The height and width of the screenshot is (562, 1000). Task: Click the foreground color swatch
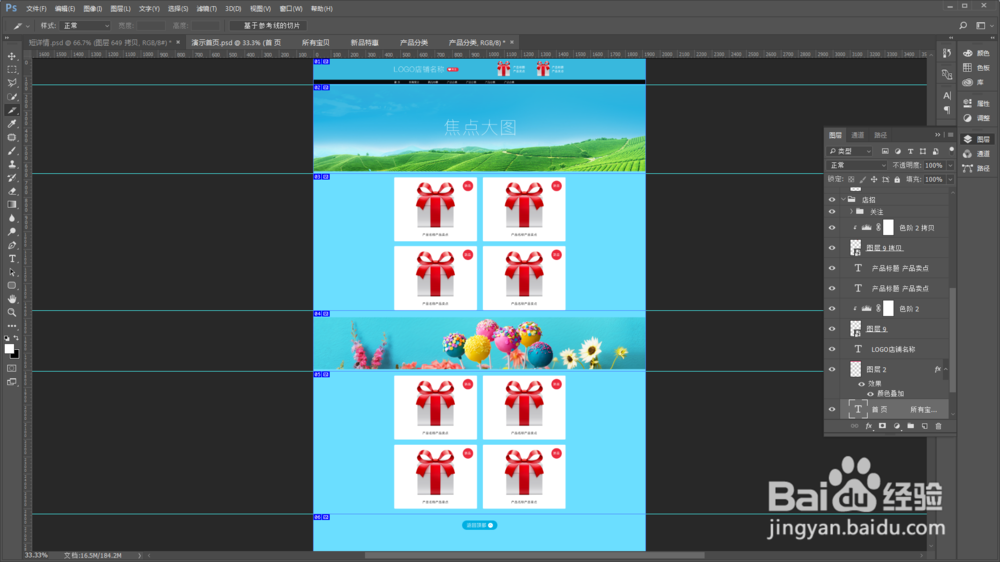click(9, 348)
